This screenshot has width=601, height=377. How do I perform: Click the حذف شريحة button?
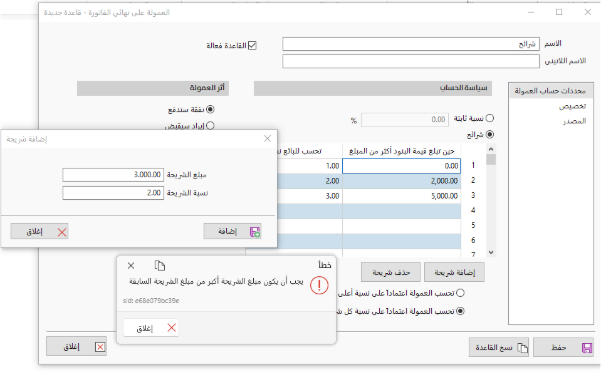click(391, 272)
